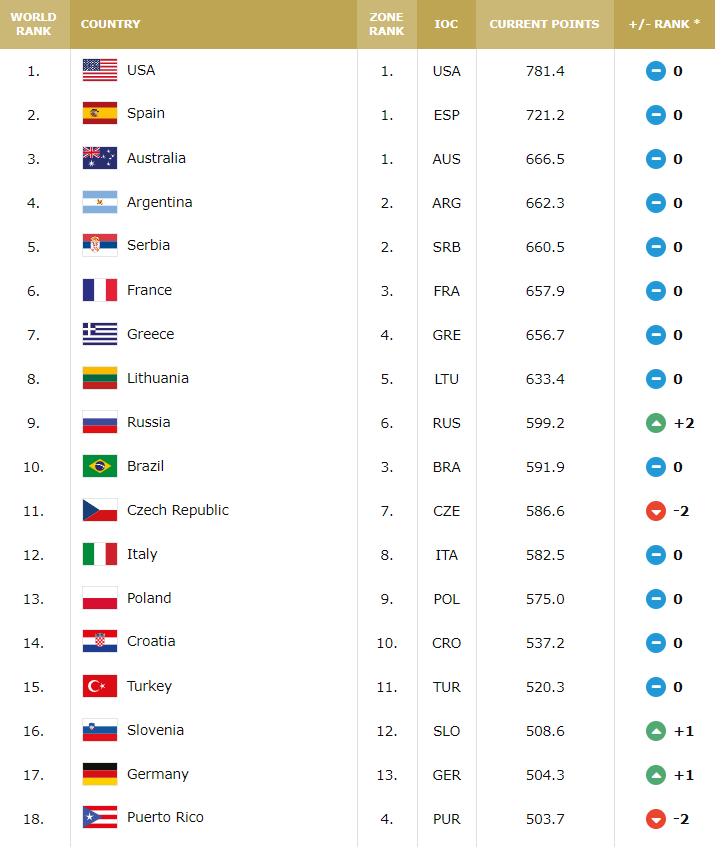Screen dimensions: 715x847
Task: Select the Germany country name
Action: pos(157,774)
